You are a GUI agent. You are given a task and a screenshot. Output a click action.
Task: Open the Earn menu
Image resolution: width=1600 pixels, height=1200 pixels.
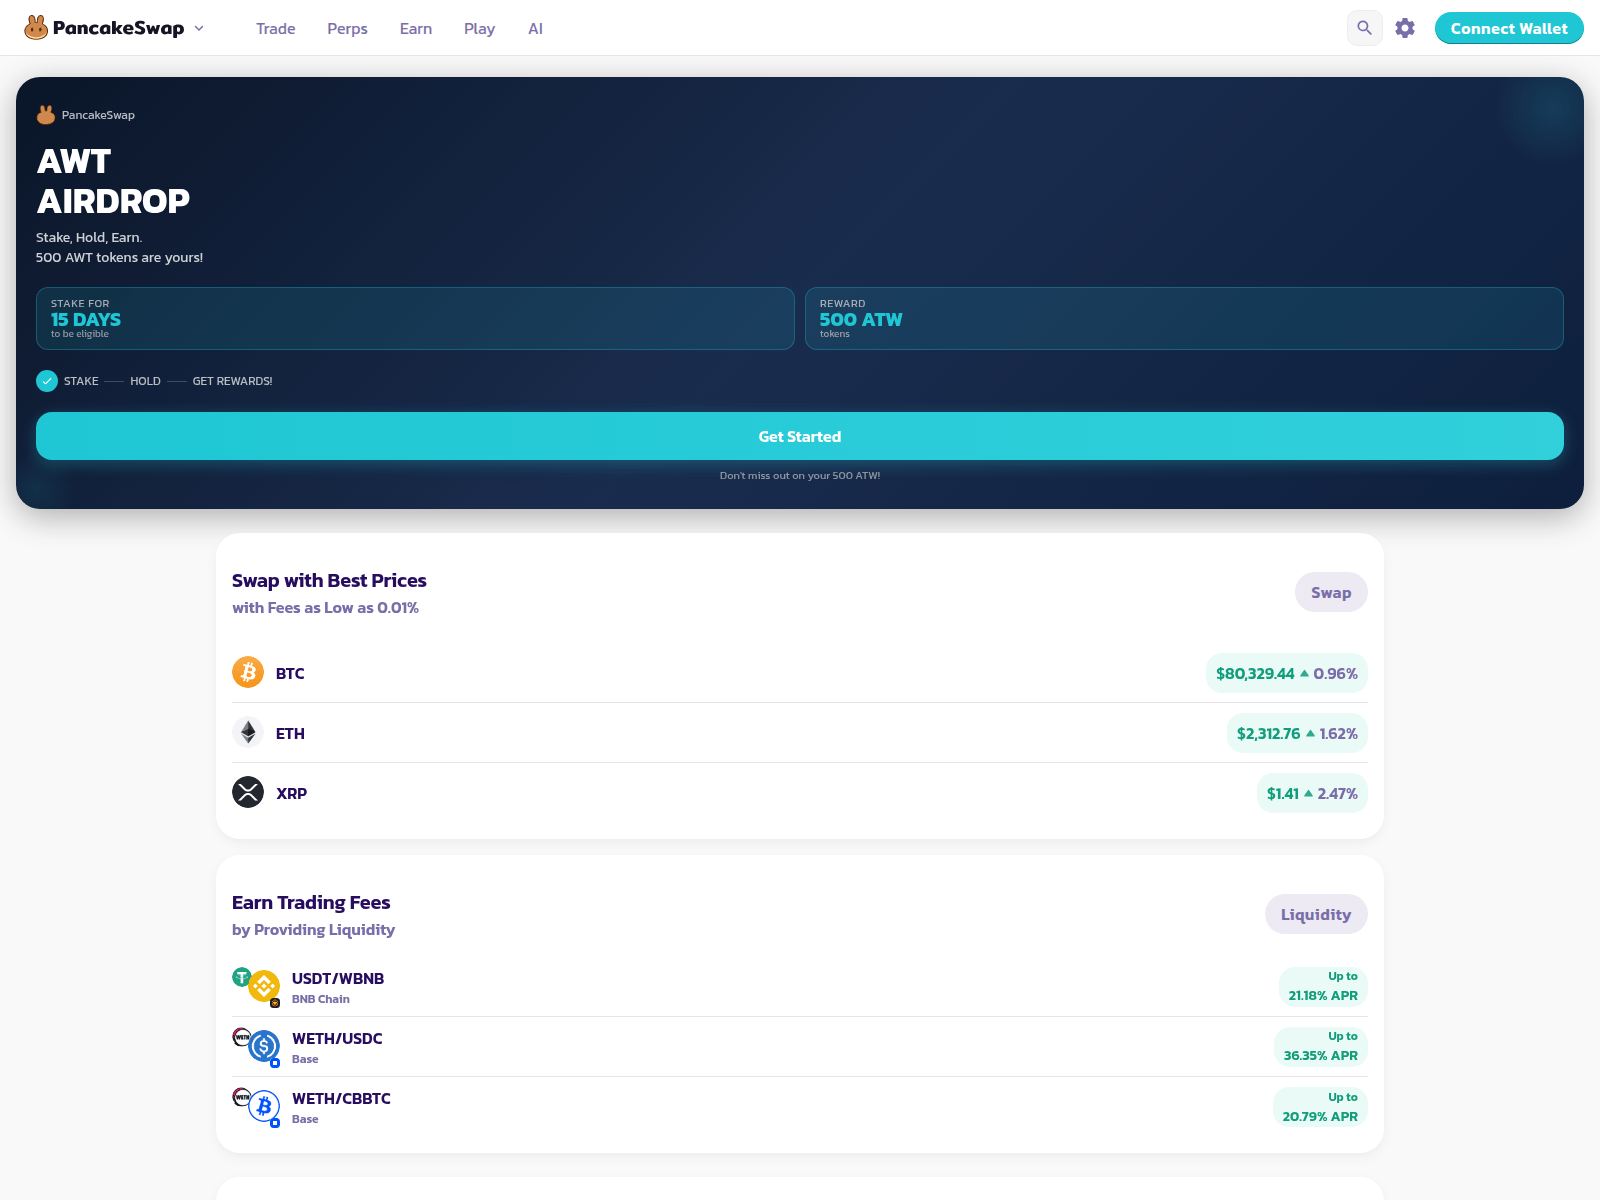coord(416,28)
